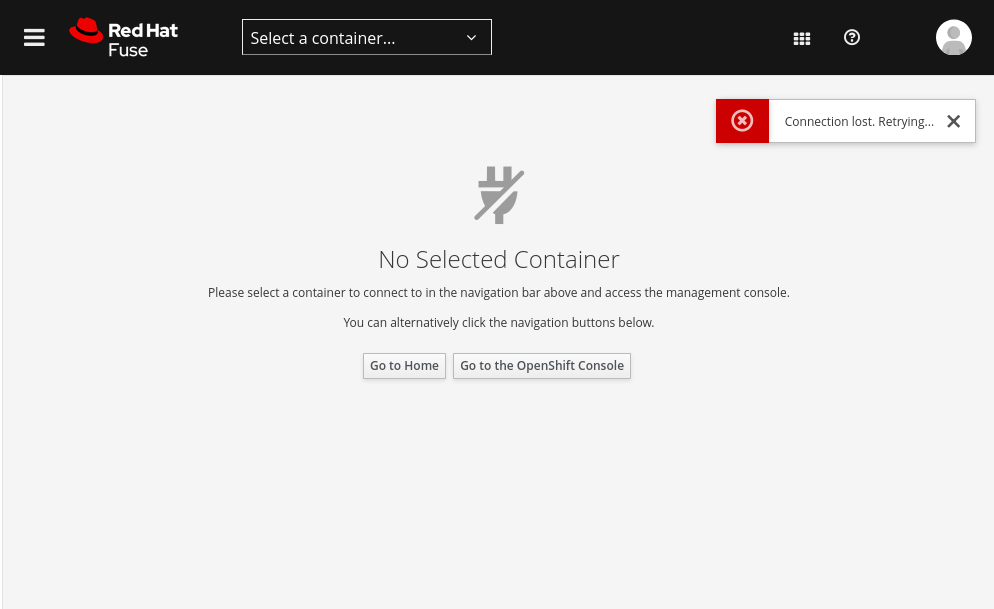
Task: Expand the container selector chevron arrow
Action: click(x=471, y=37)
